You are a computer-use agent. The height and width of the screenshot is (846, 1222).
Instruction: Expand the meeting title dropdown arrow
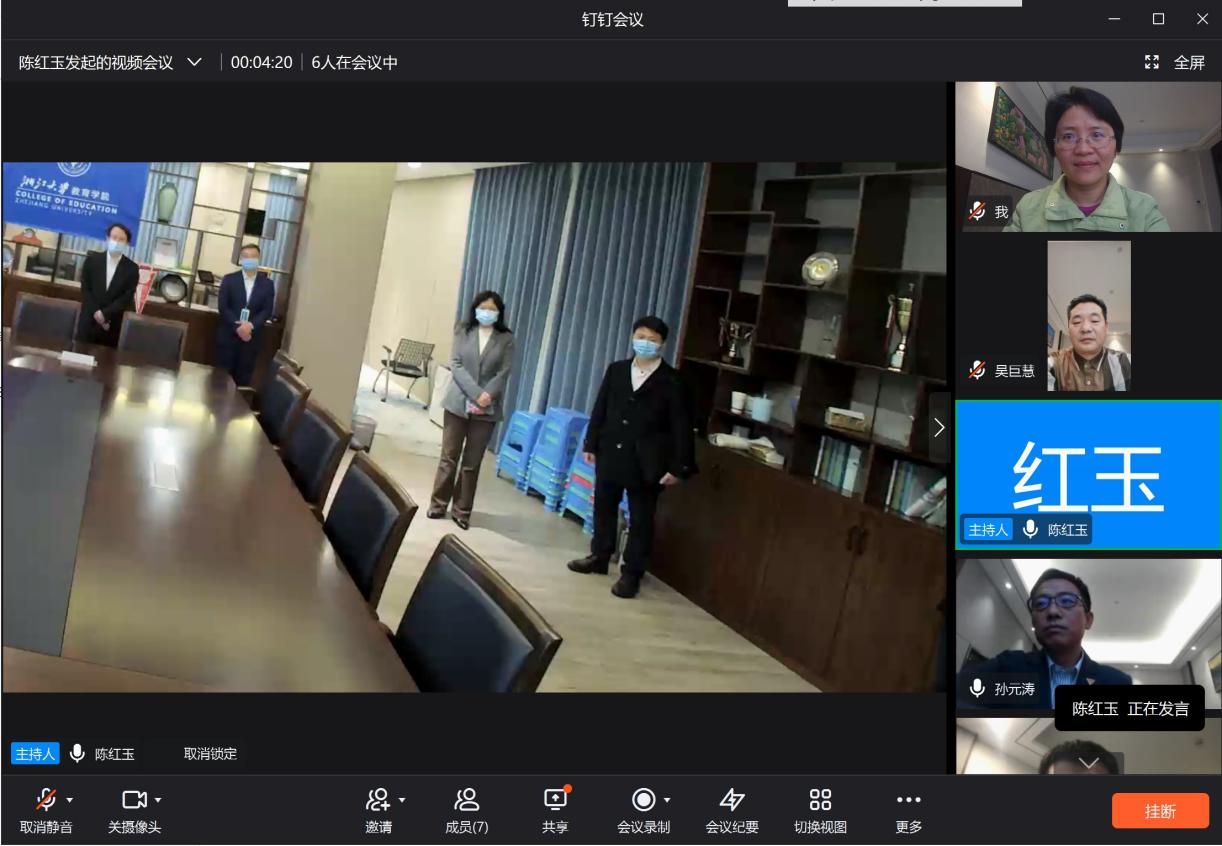click(194, 62)
